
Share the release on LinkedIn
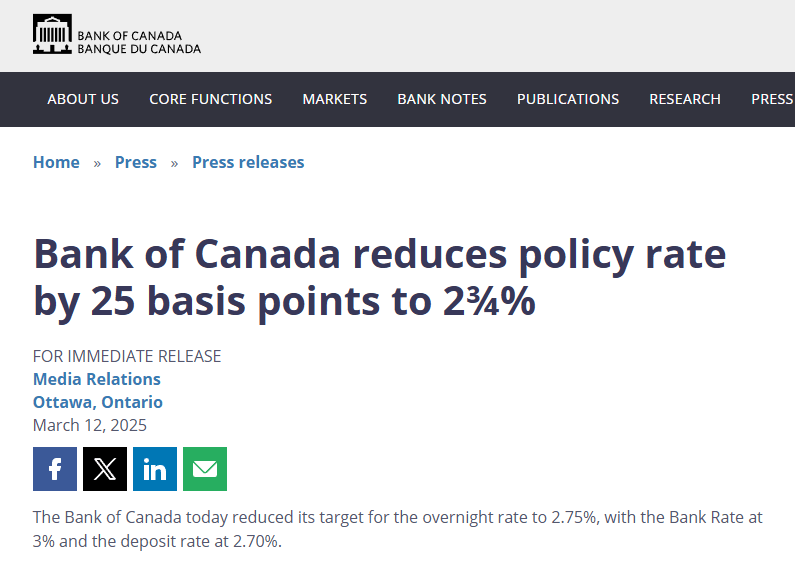pyautogui.click(x=155, y=469)
